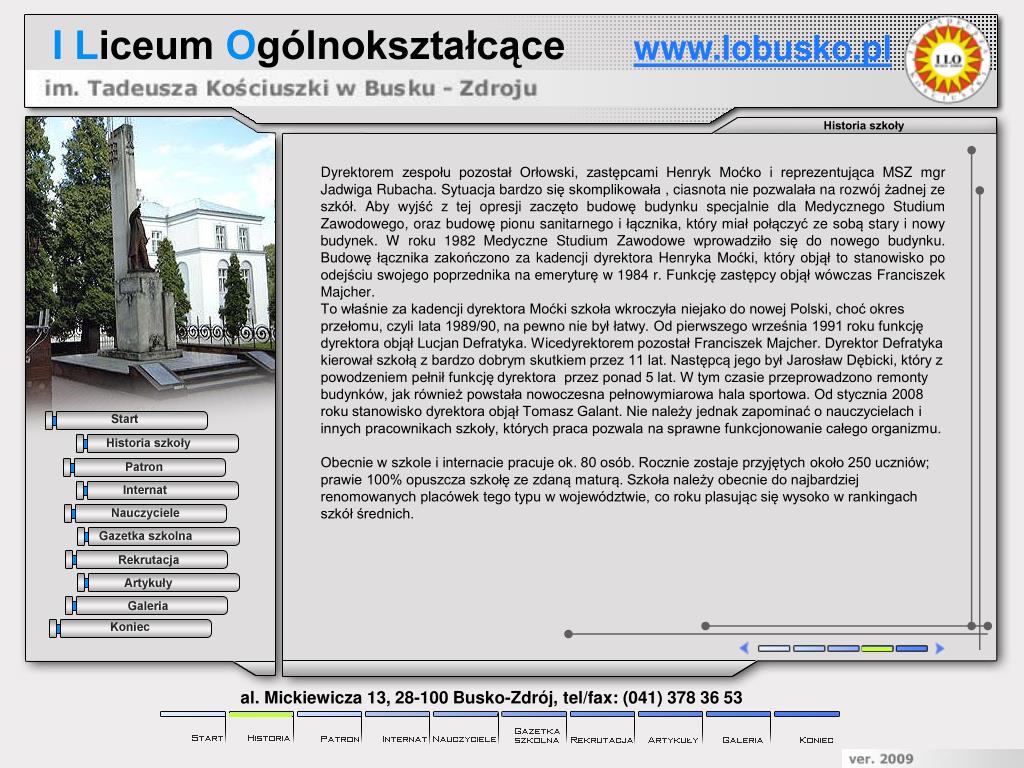
Task: Click the green fourth page indicator
Action: 877,648
